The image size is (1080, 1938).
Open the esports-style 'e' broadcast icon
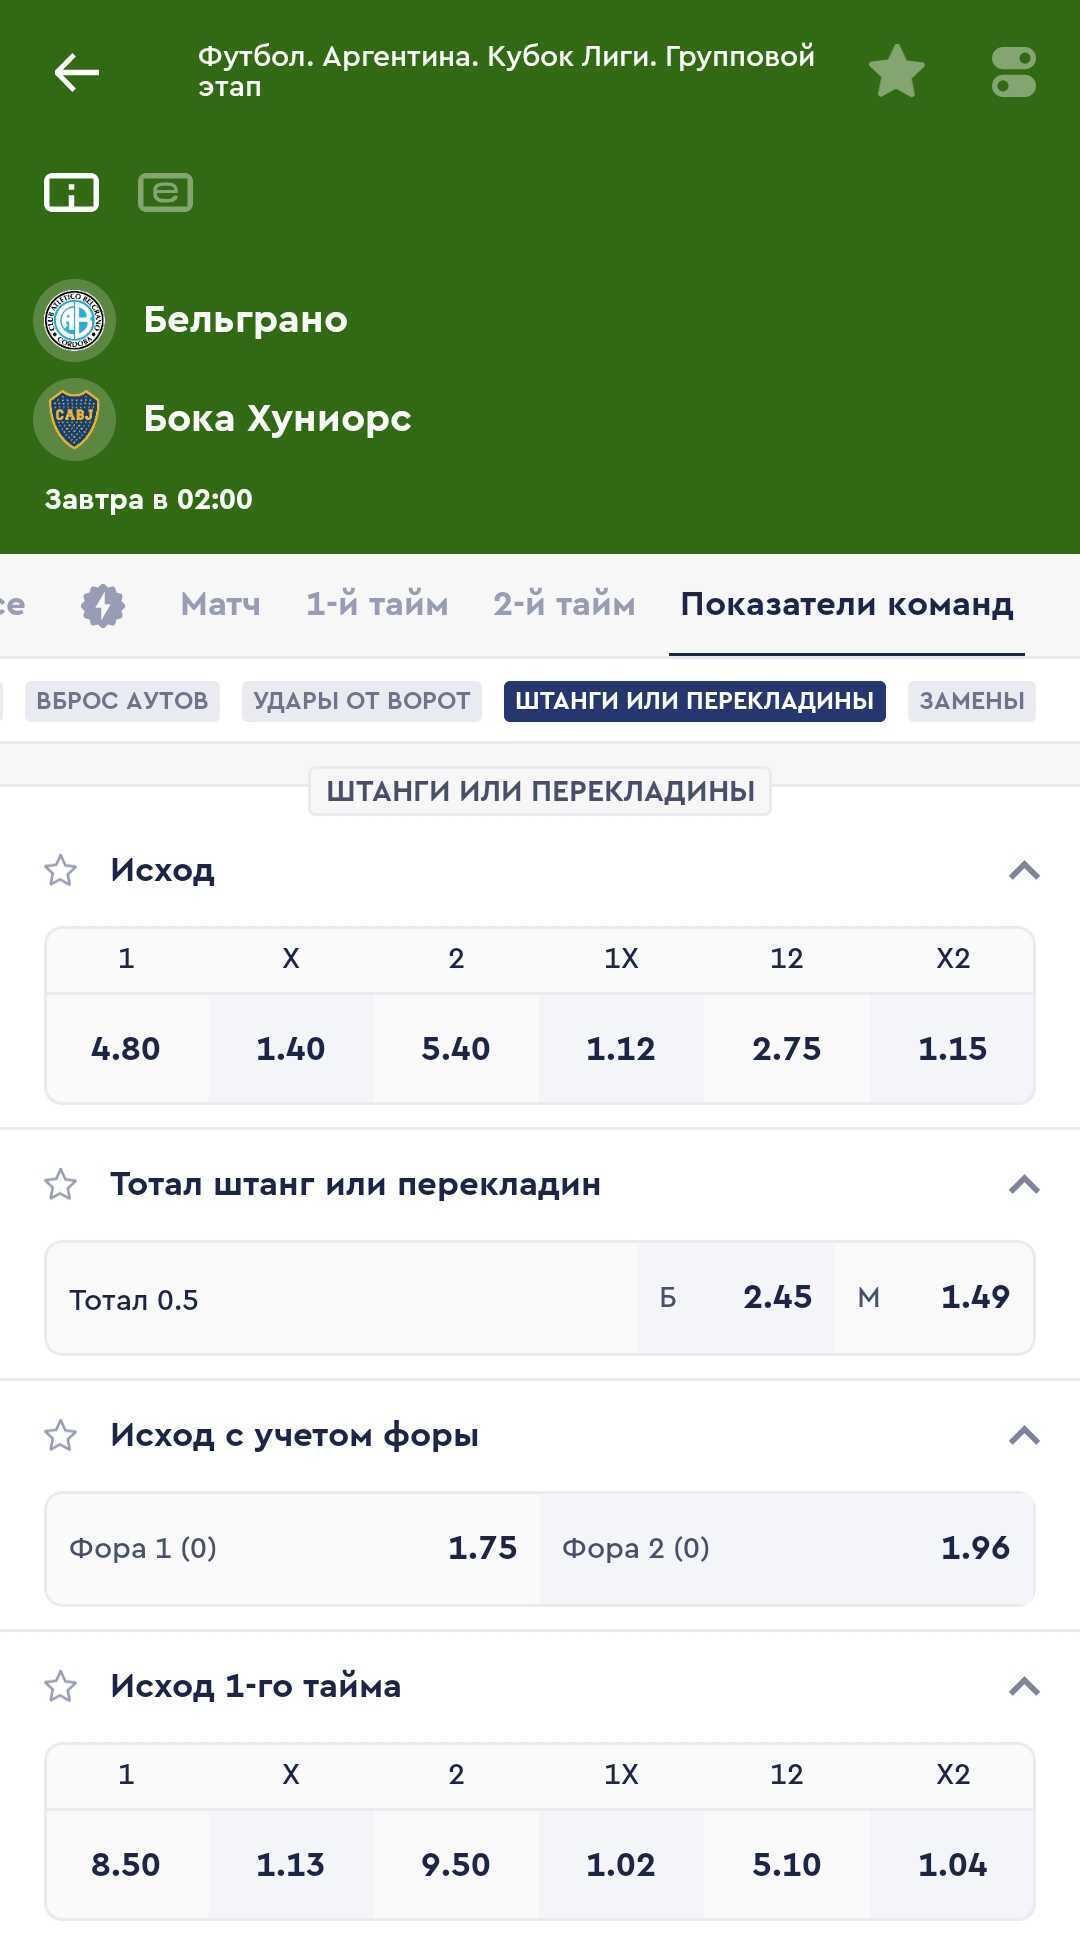(x=165, y=192)
